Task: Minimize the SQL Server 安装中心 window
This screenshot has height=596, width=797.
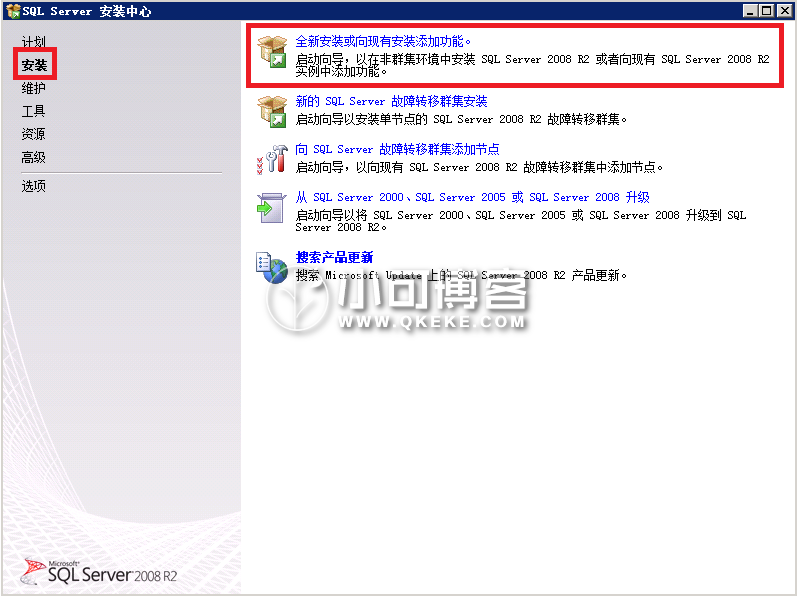Action: click(x=750, y=10)
